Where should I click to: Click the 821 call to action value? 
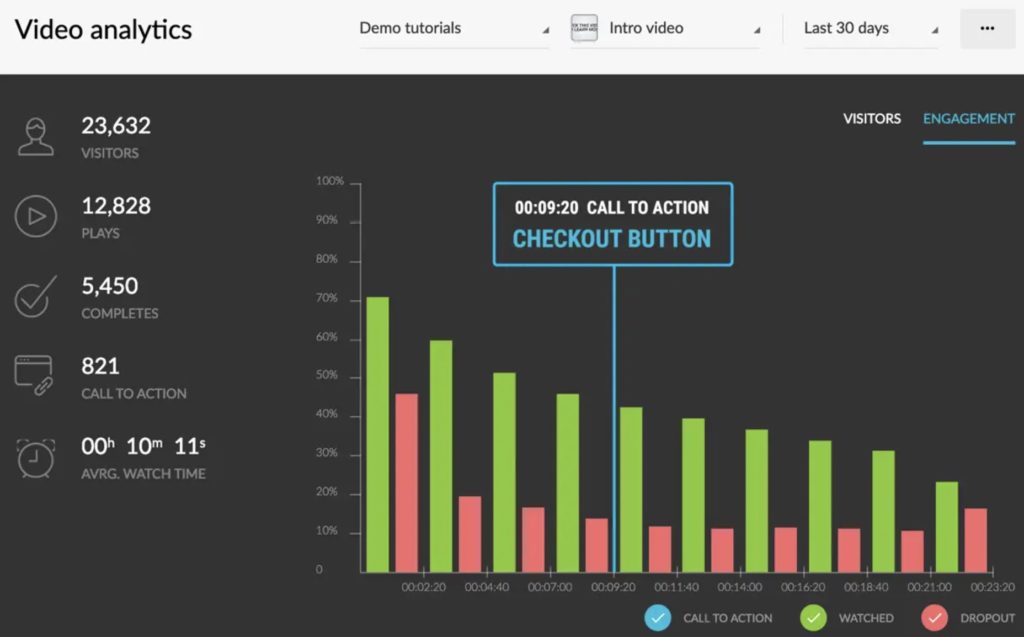[101, 367]
